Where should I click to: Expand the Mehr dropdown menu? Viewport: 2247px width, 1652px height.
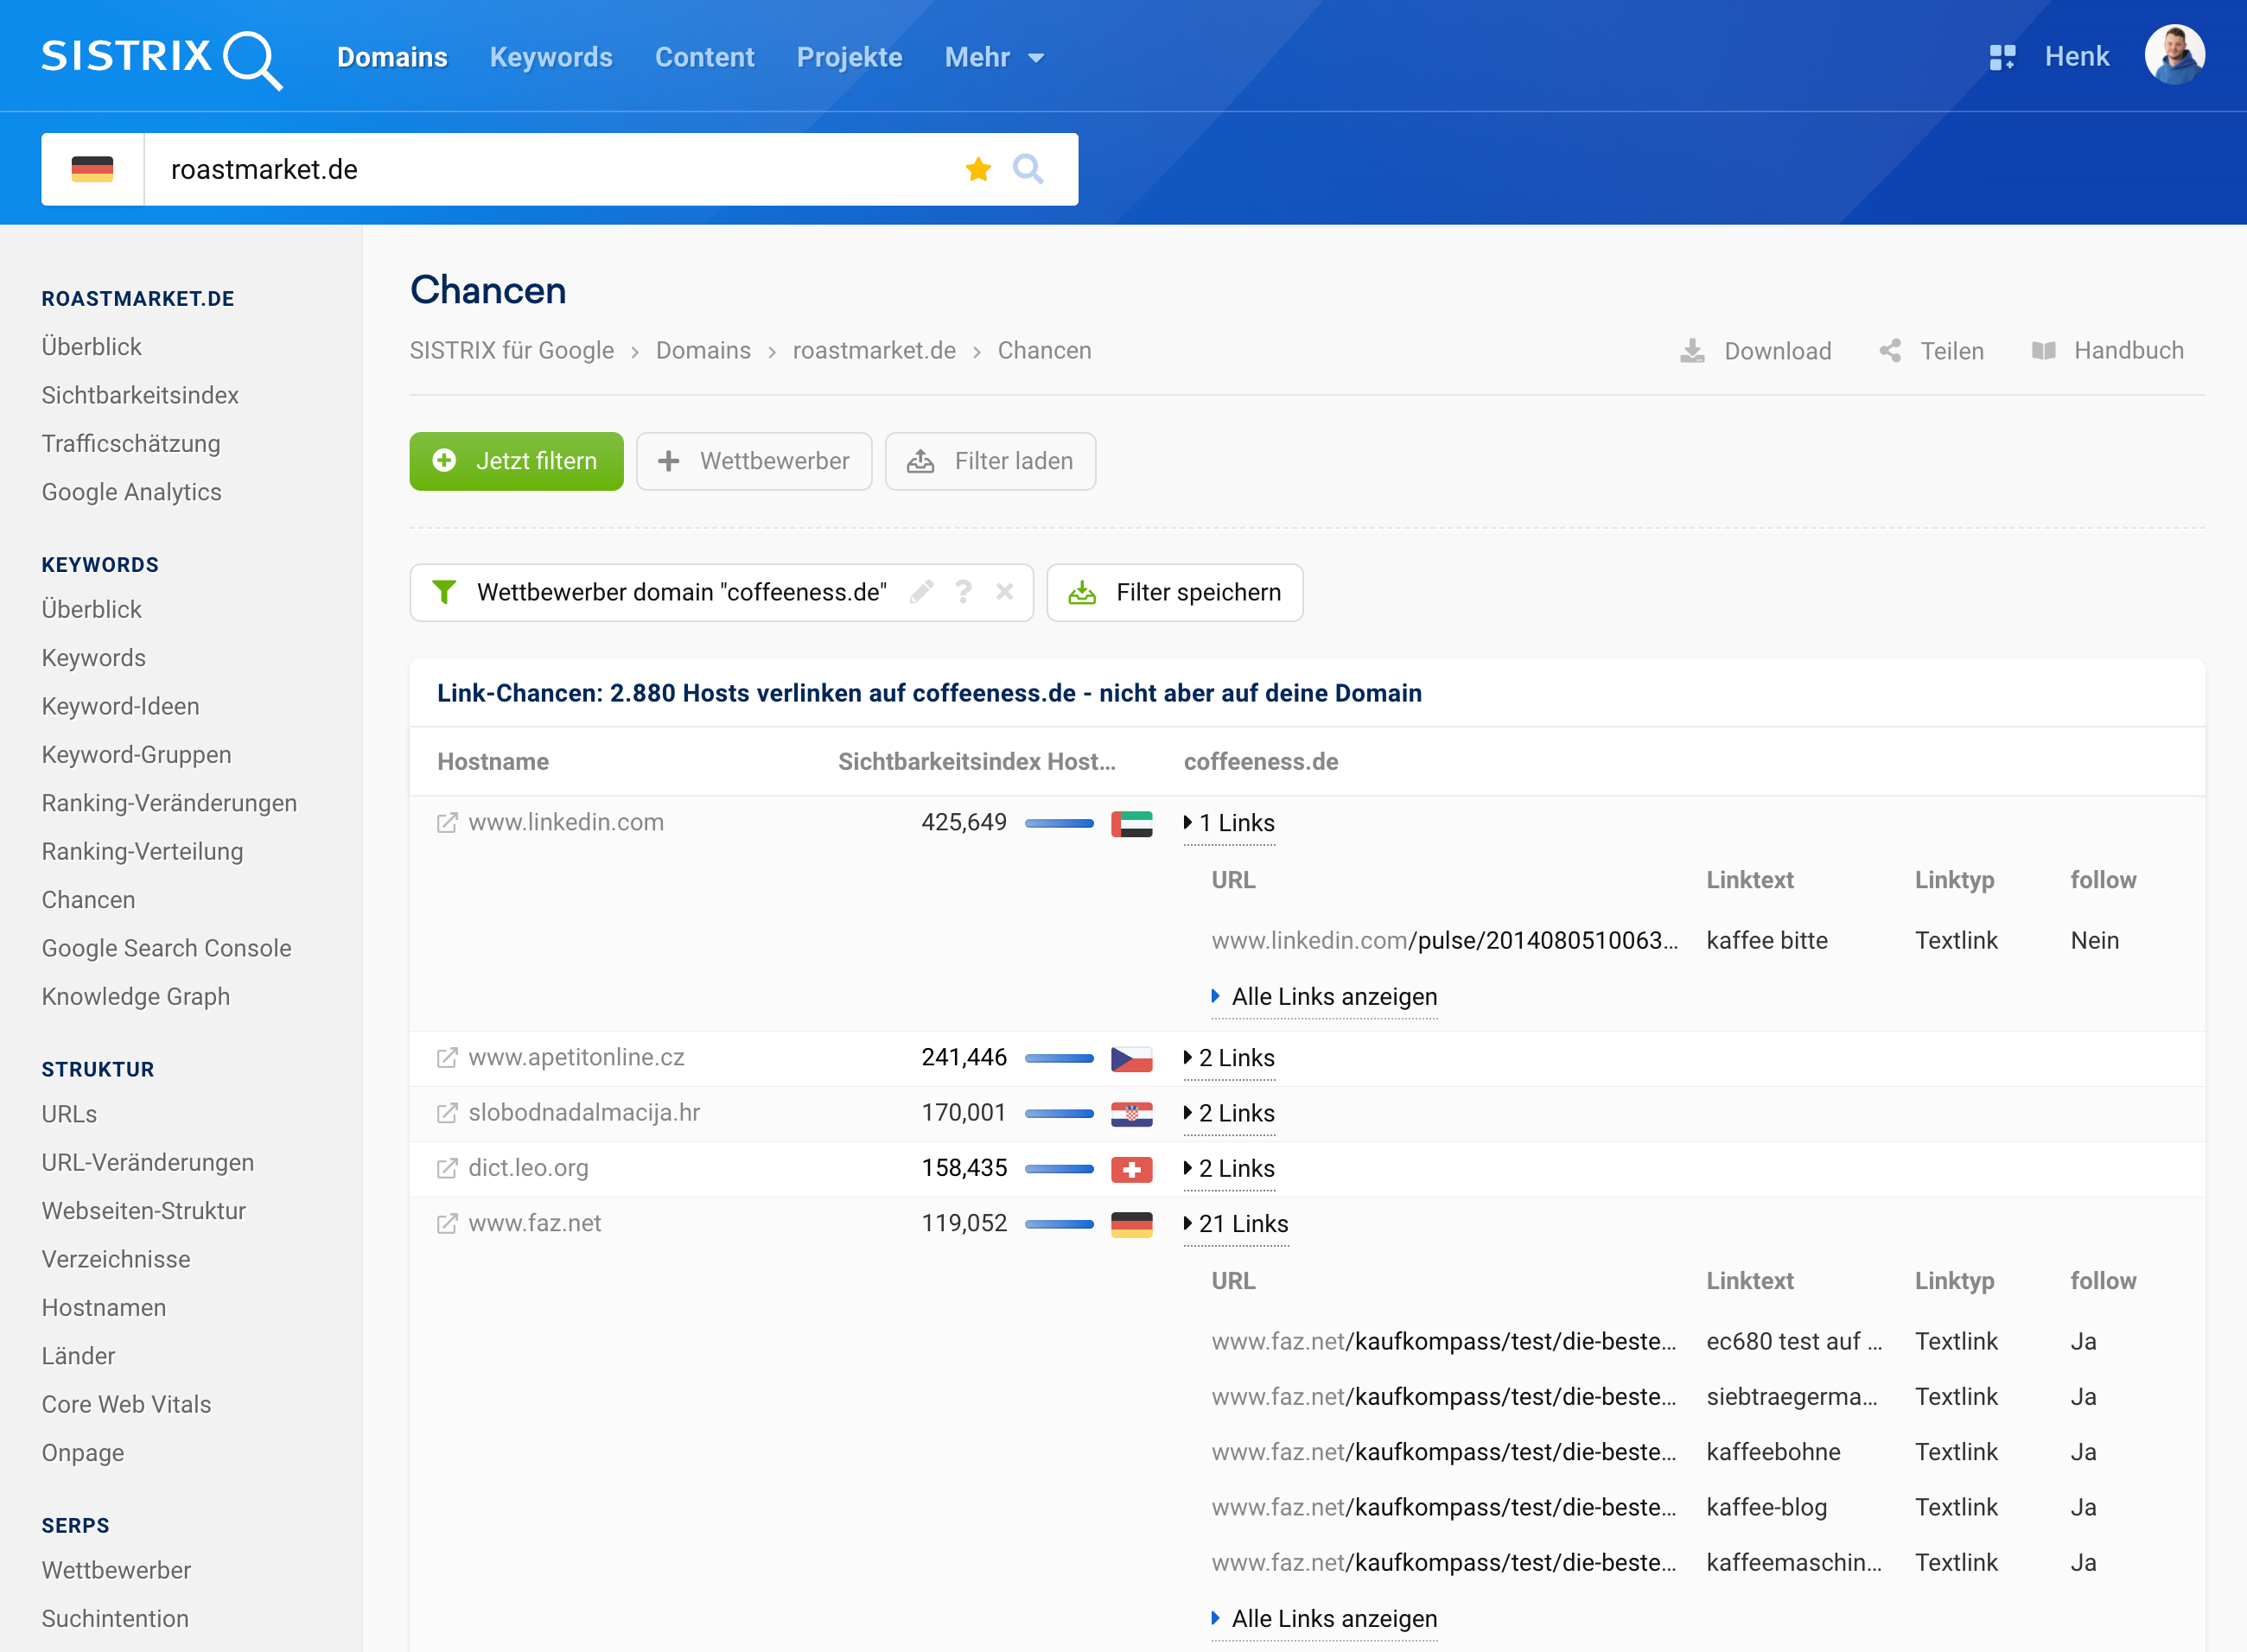[x=994, y=57]
